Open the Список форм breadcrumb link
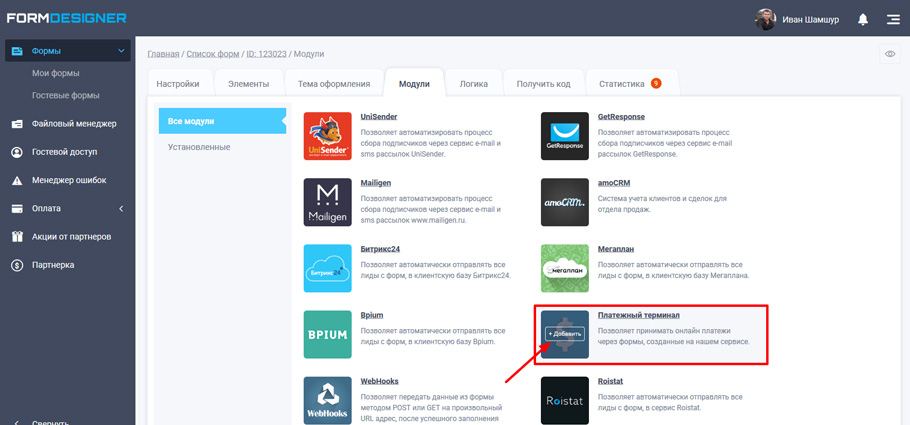The image size is (910, 425). coord(213,54)
